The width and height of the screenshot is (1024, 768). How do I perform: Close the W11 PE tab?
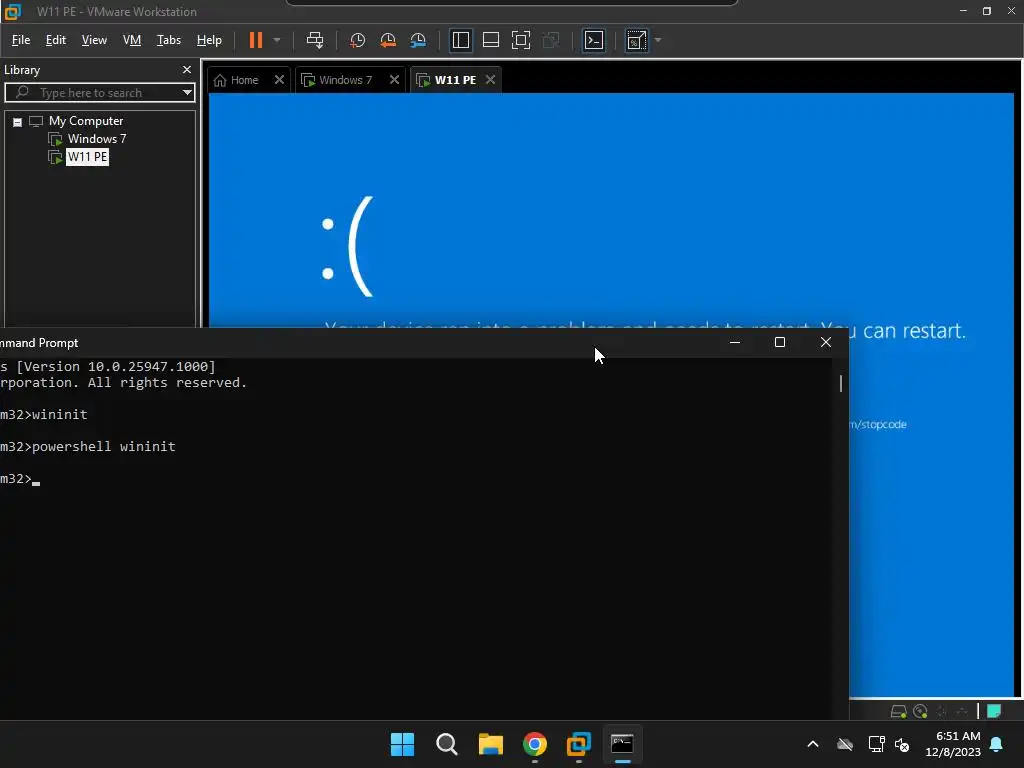(x=490, y=80)
